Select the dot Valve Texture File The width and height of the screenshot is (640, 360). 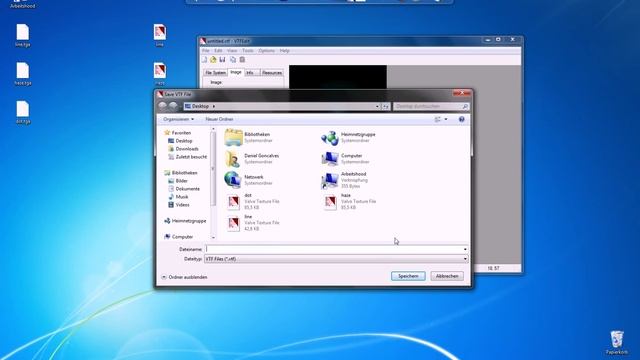click(x=252, y=201)
